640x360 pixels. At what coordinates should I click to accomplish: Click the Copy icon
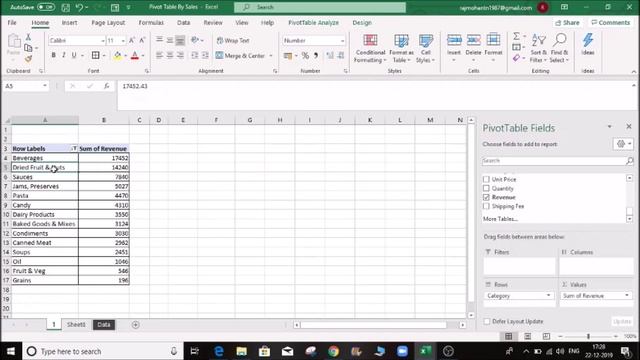coord(28,48)
